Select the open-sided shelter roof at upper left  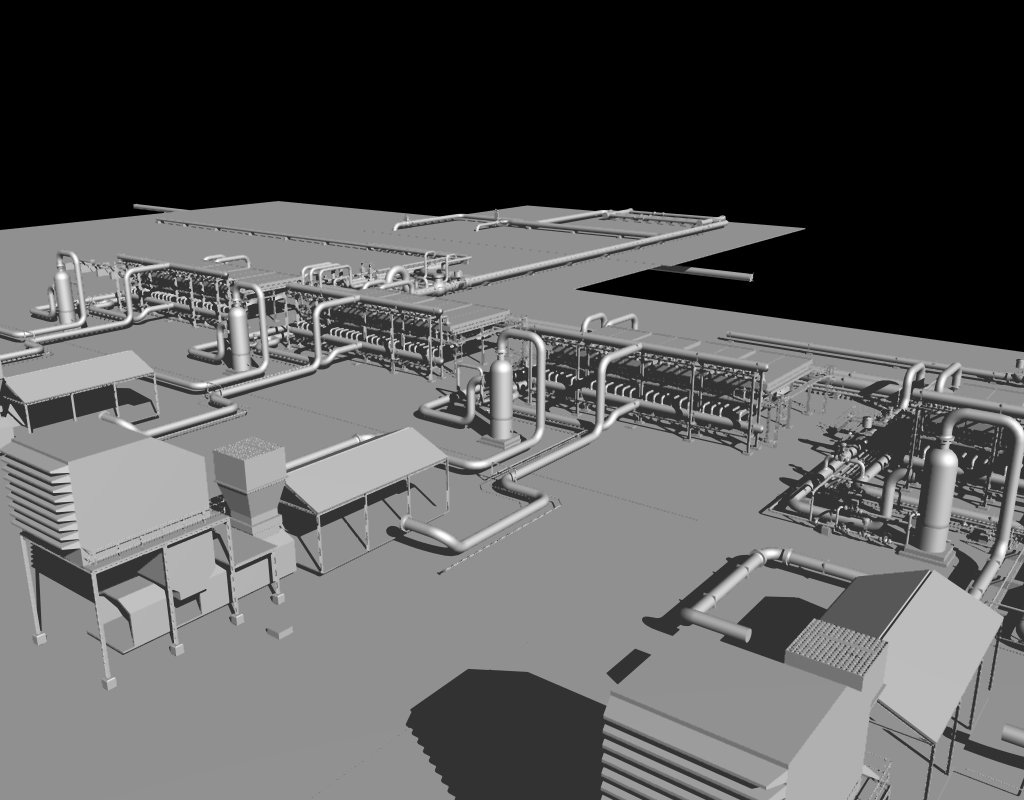[x=80, y=373]
